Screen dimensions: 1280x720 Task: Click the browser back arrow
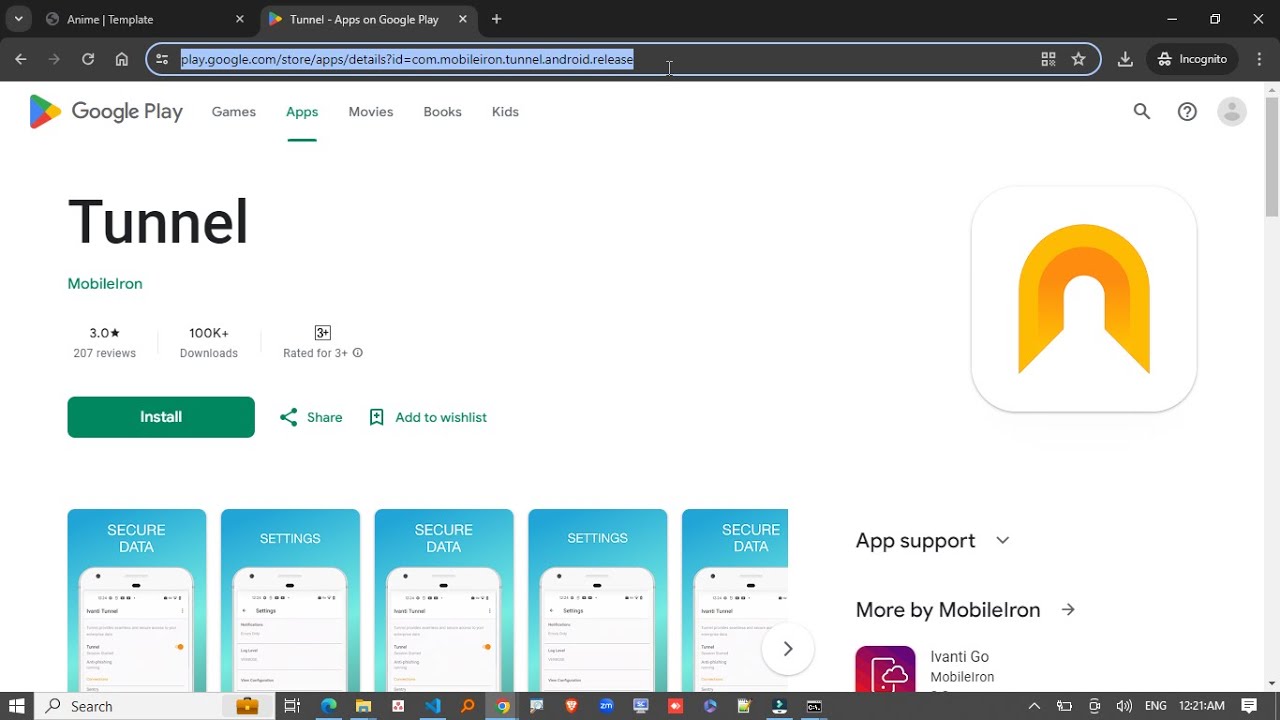20,59
